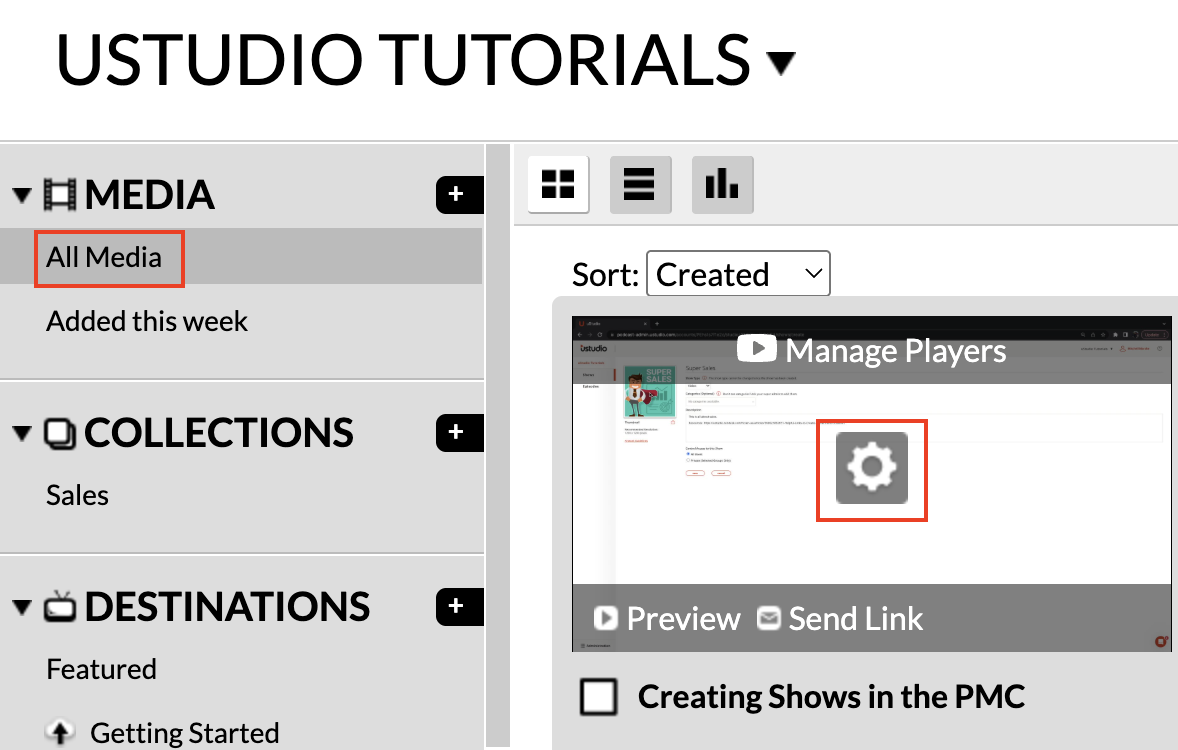Viewport: 1178px width, 750px height.
Task: Collapse the MEDIA section triangle
Action: 23,196
